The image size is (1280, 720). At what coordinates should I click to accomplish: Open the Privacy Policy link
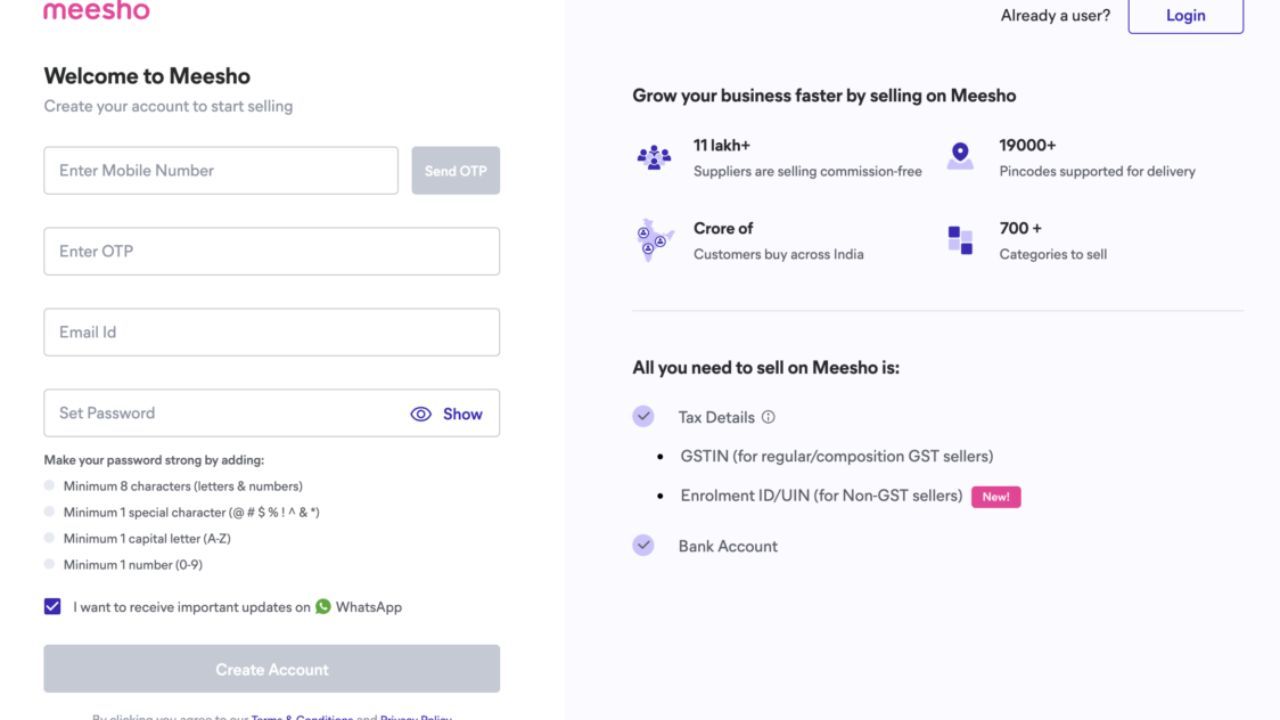417,718
